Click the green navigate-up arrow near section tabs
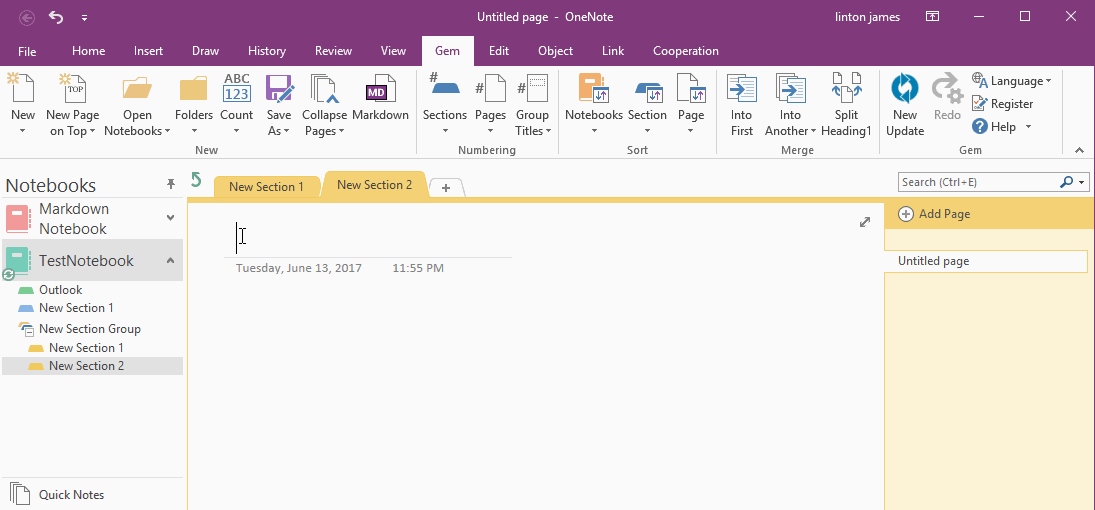The image size is (1095, 510). pos(196,180)
